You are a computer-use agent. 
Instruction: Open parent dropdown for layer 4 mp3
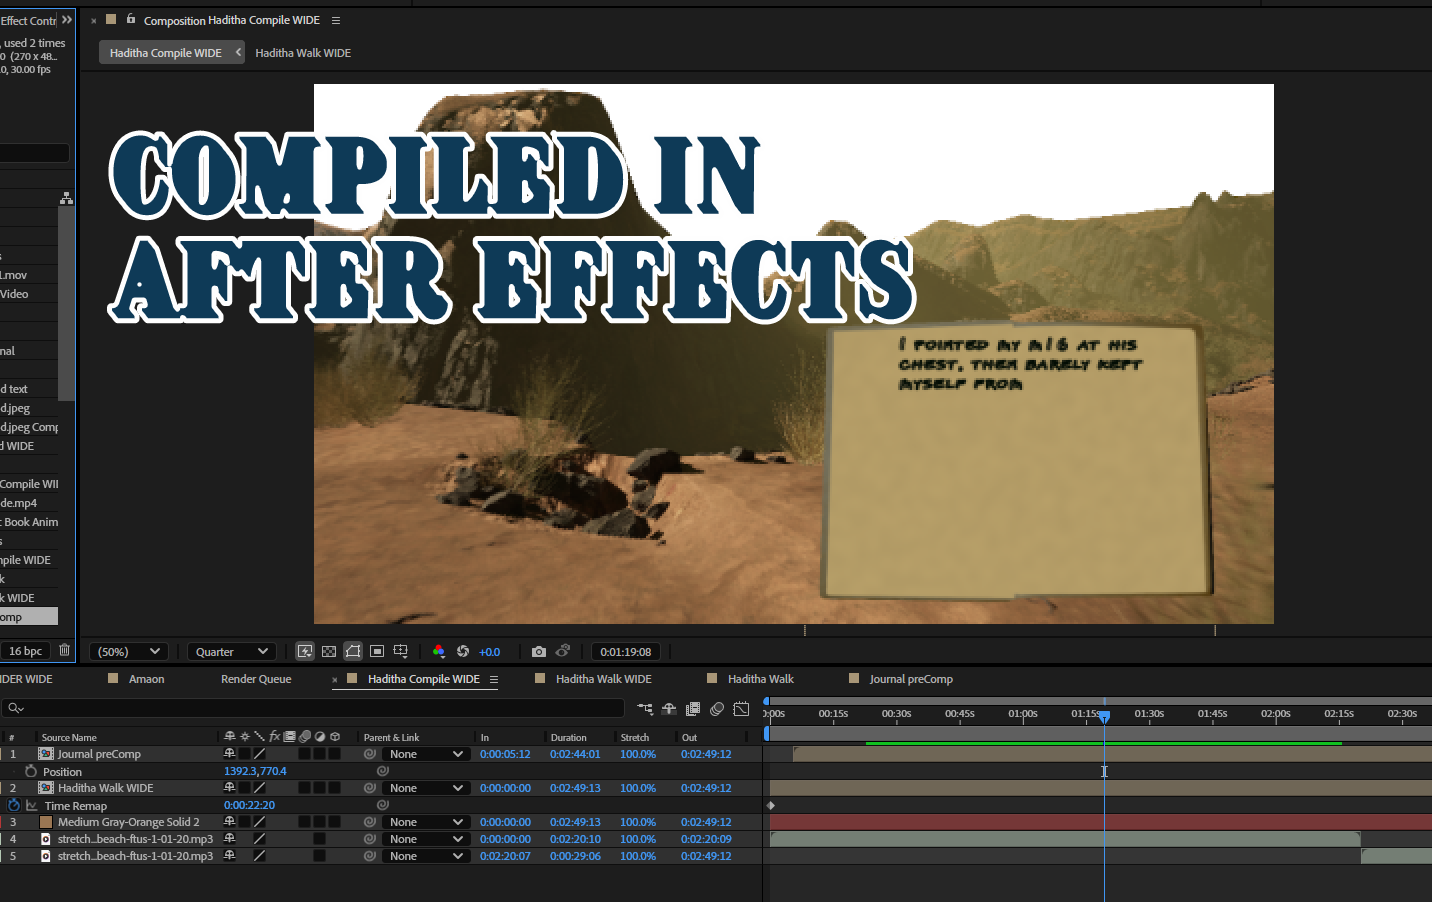[x=426, y=839]
